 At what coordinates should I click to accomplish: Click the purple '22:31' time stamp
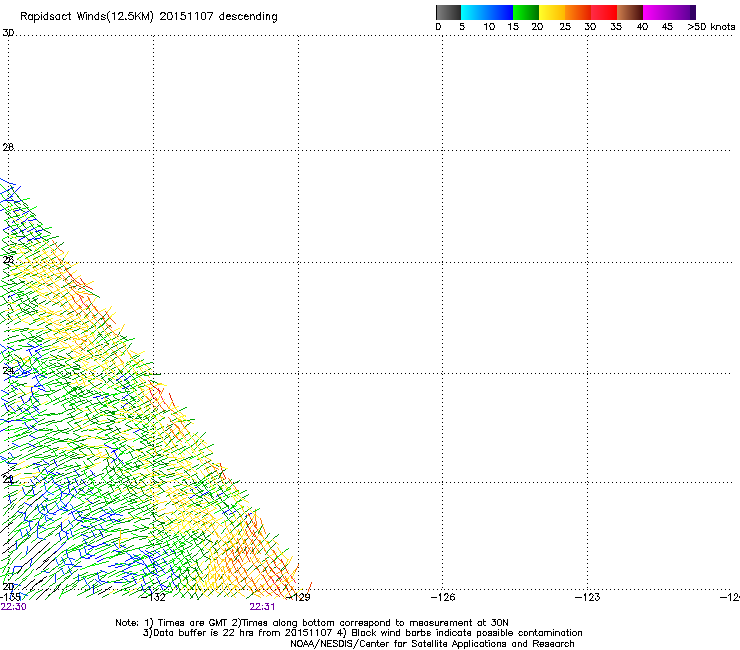coord(262,607)
